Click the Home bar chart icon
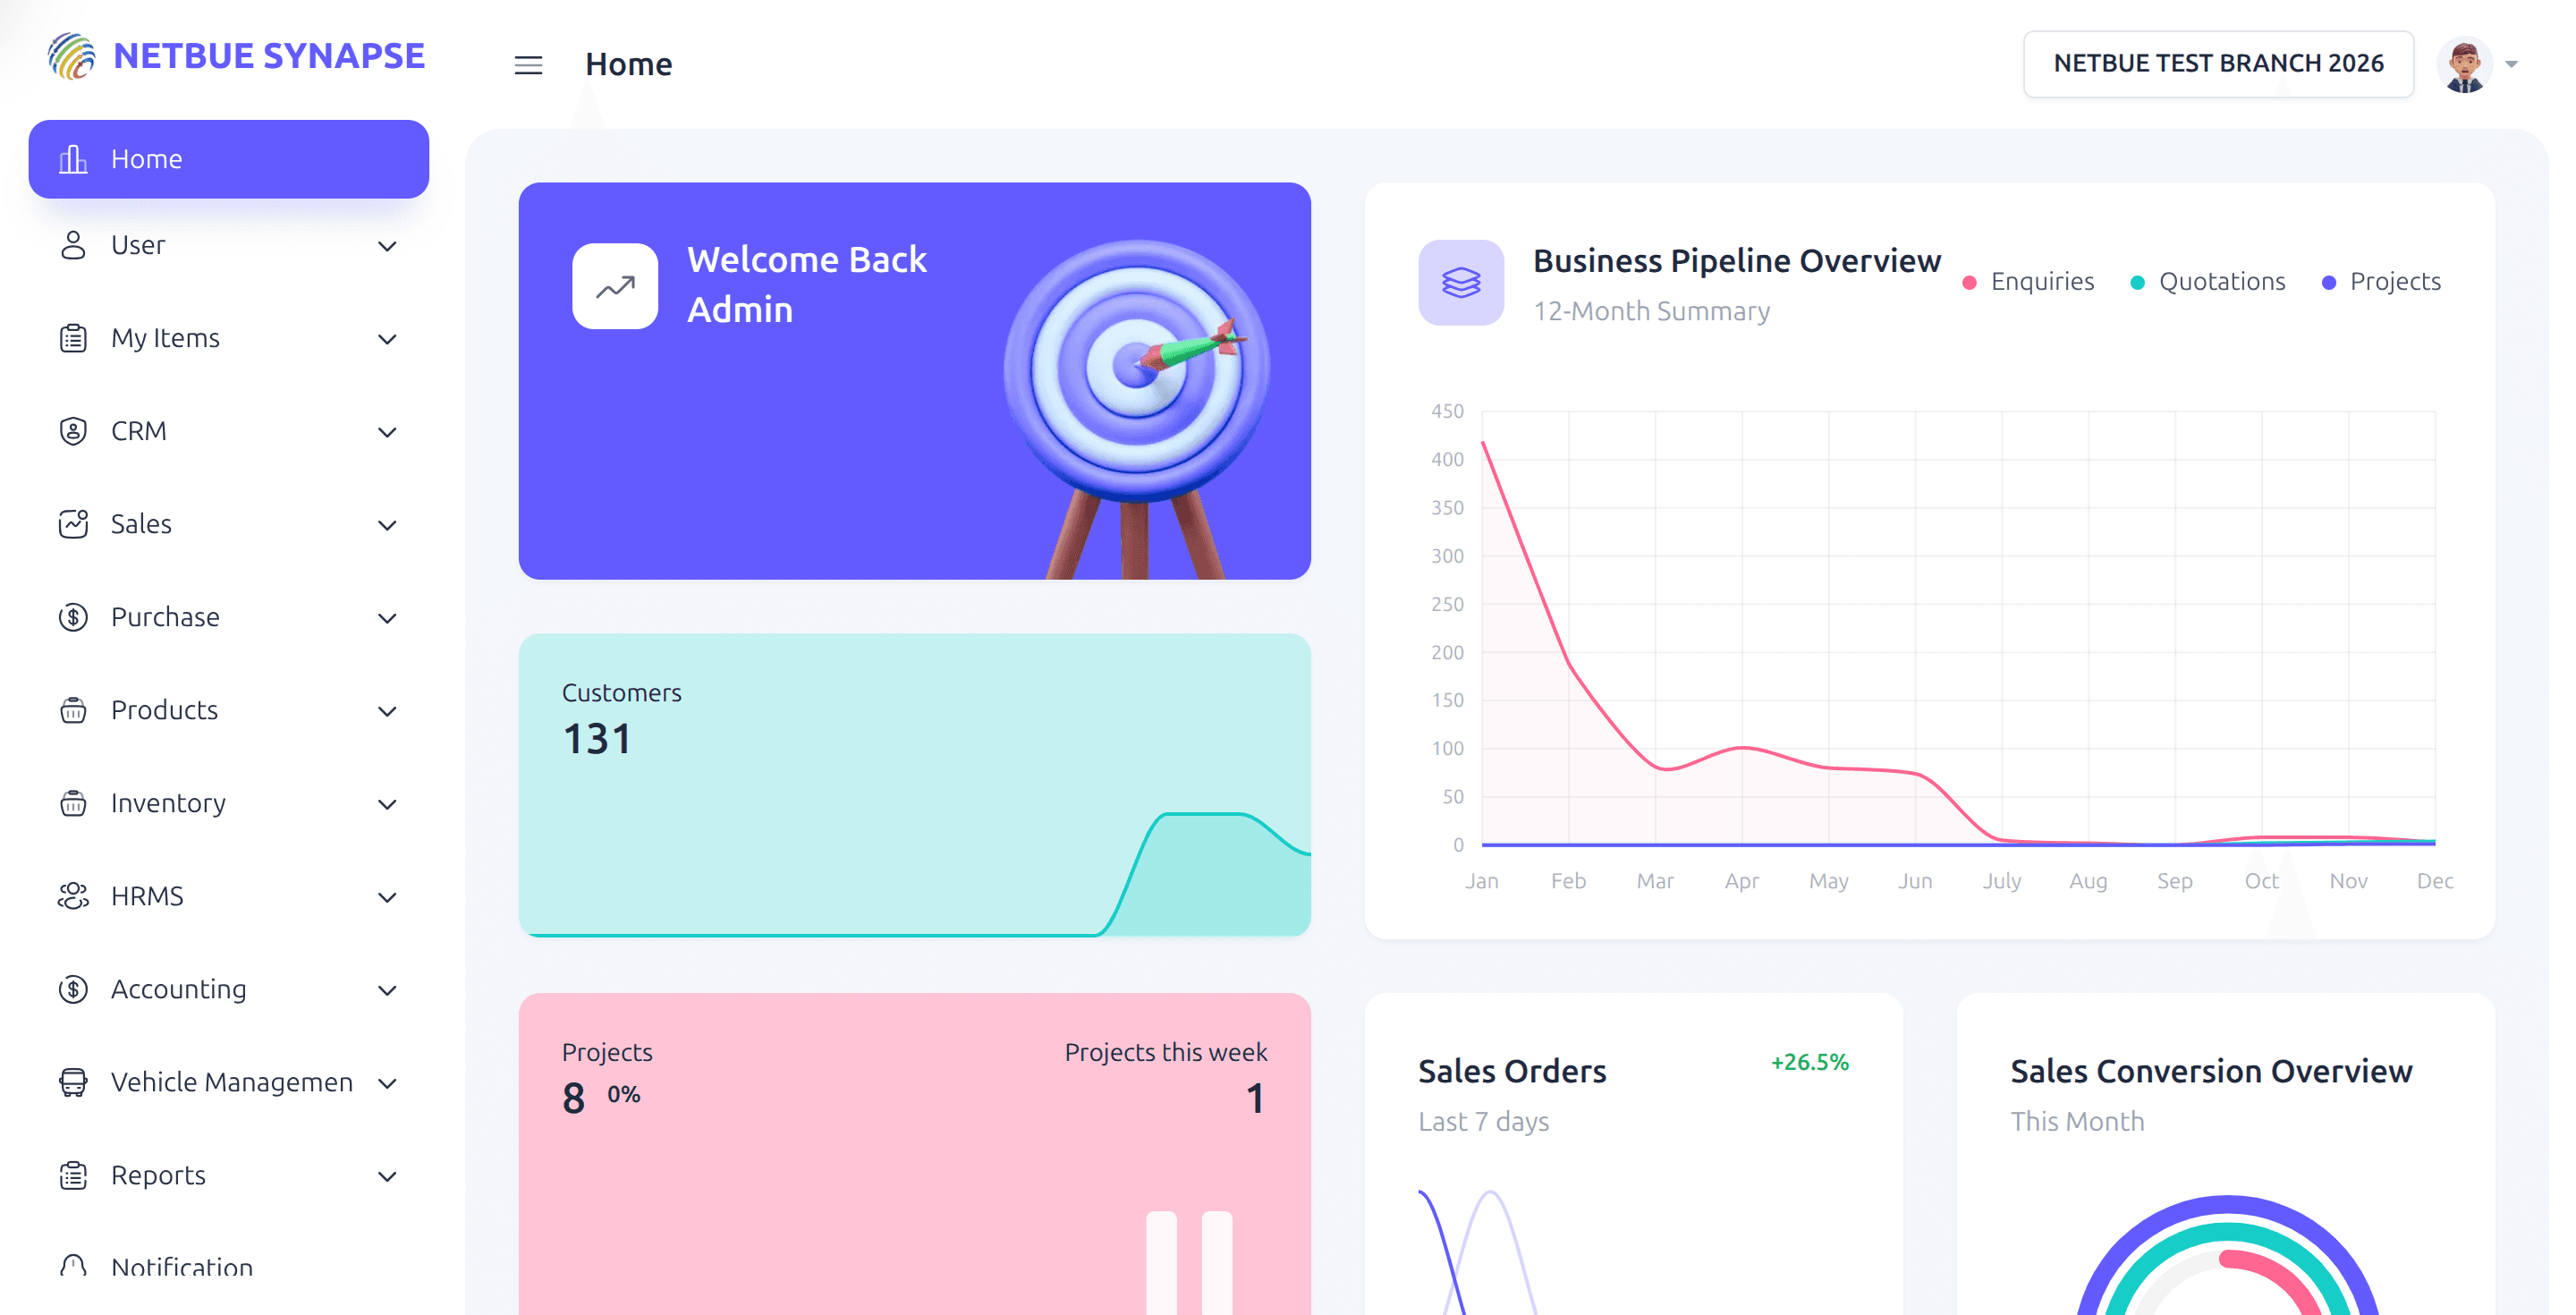Screen dimensions: 2576x1315 [x=73, y=159]
